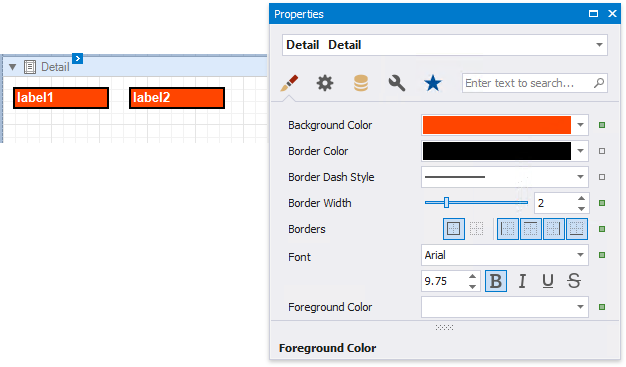Click the property search field

click(535, 83)
